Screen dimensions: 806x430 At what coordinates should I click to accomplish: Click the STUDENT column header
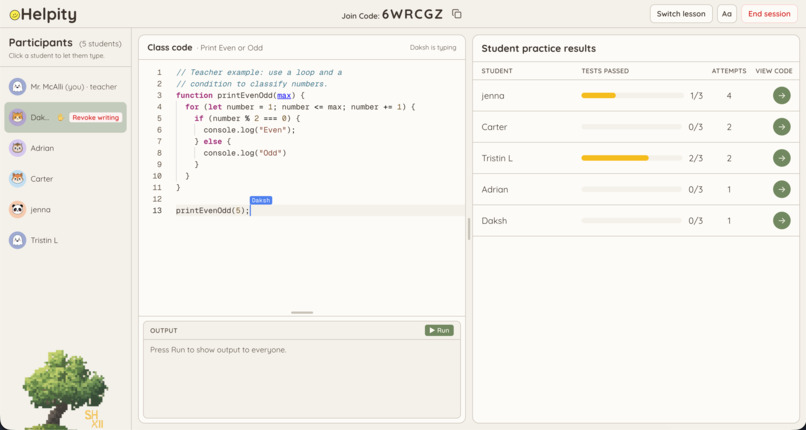coord(497,71)
